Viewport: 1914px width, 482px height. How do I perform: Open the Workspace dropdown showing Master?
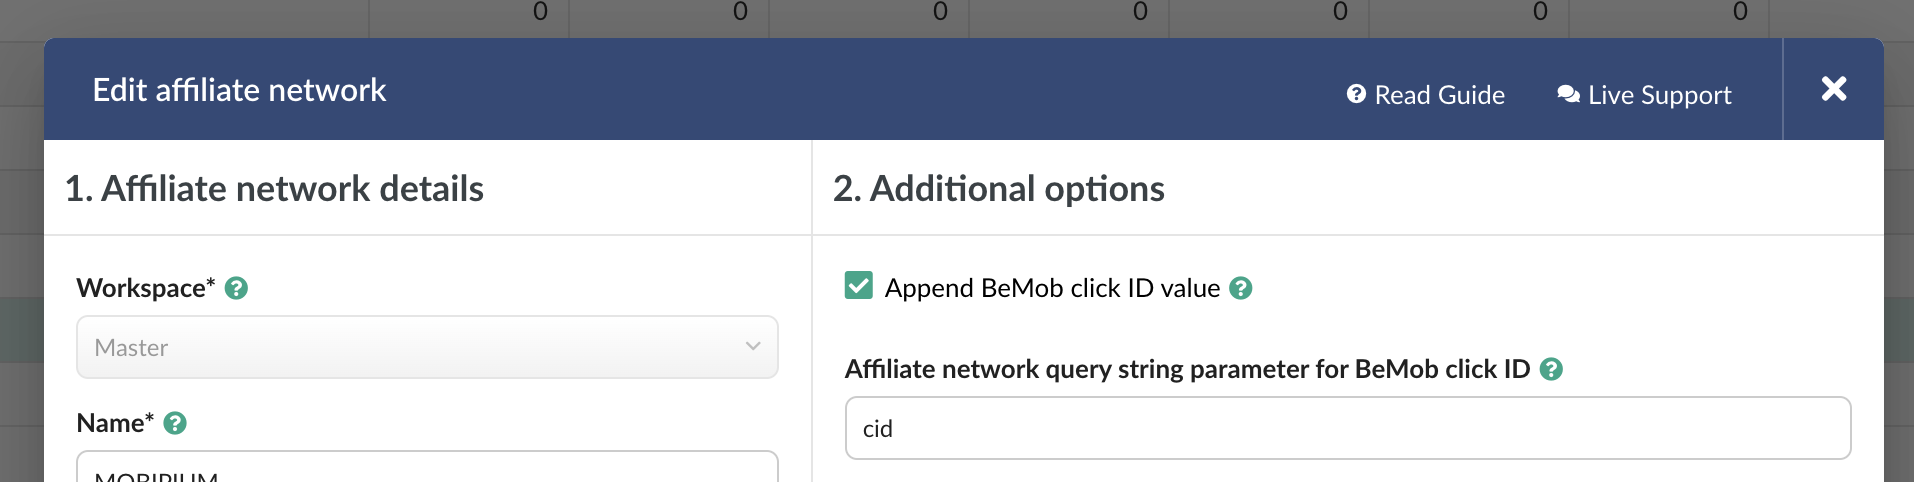click(427, 347)
